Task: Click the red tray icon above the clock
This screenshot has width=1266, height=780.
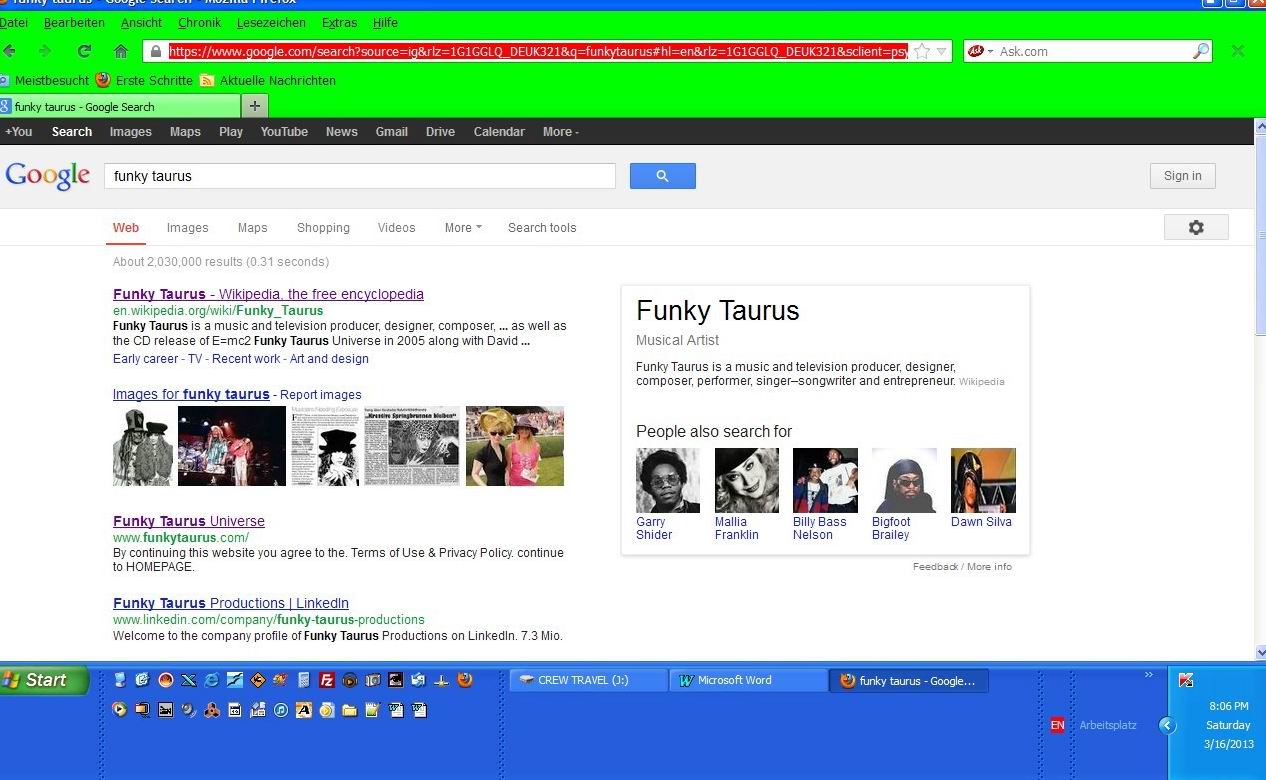Action: (1186, 680)
